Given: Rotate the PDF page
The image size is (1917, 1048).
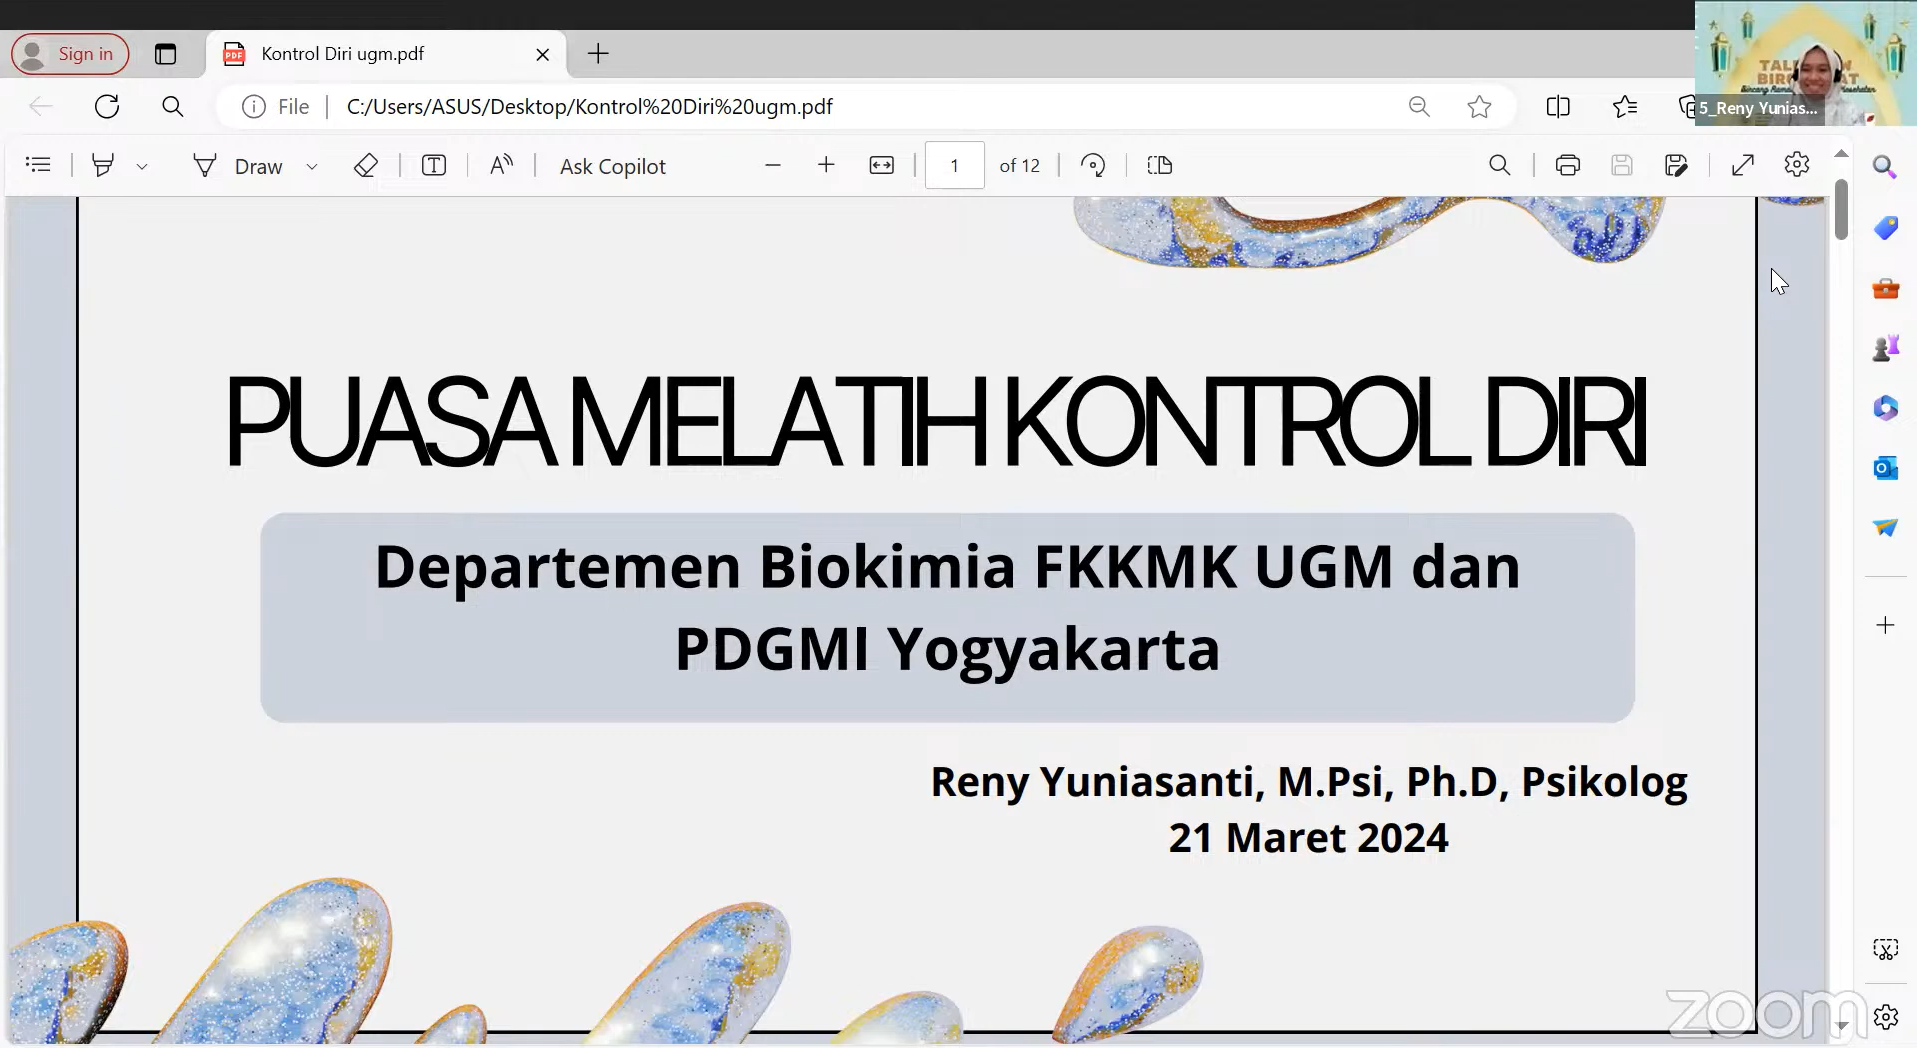Looking at the screenshot, I should coord(1093,165).
